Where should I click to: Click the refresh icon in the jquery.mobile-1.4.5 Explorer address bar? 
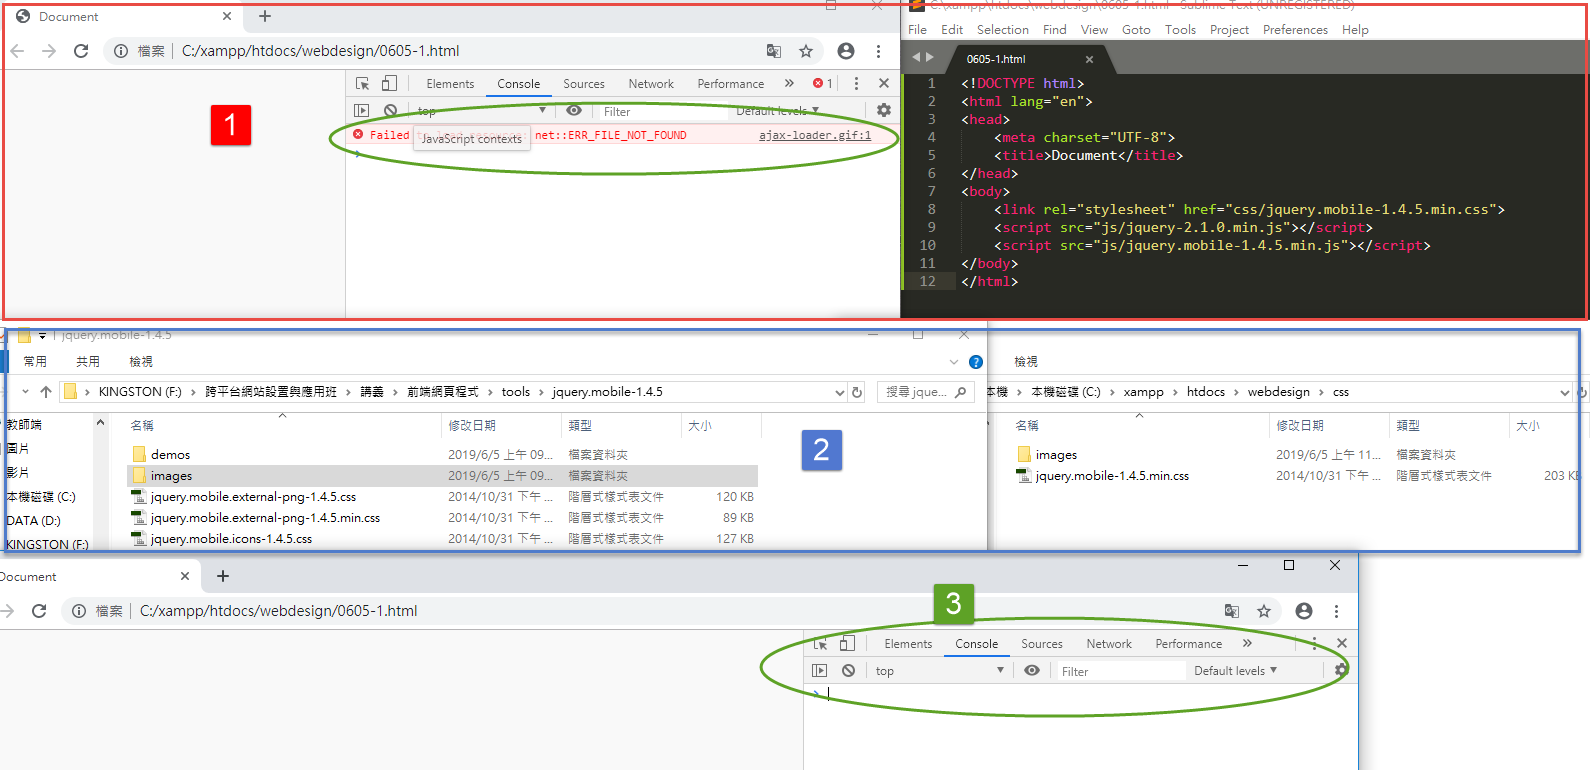[857, 392]
